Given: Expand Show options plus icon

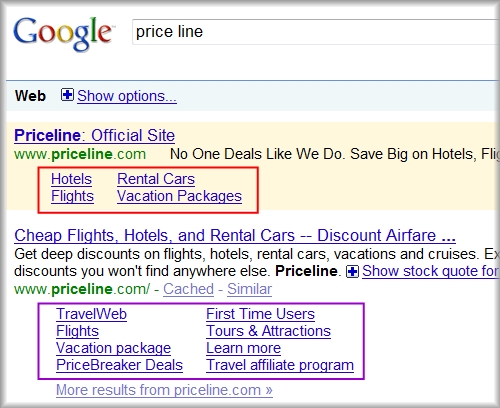Looking at the screenshot, I should (67, 95).
